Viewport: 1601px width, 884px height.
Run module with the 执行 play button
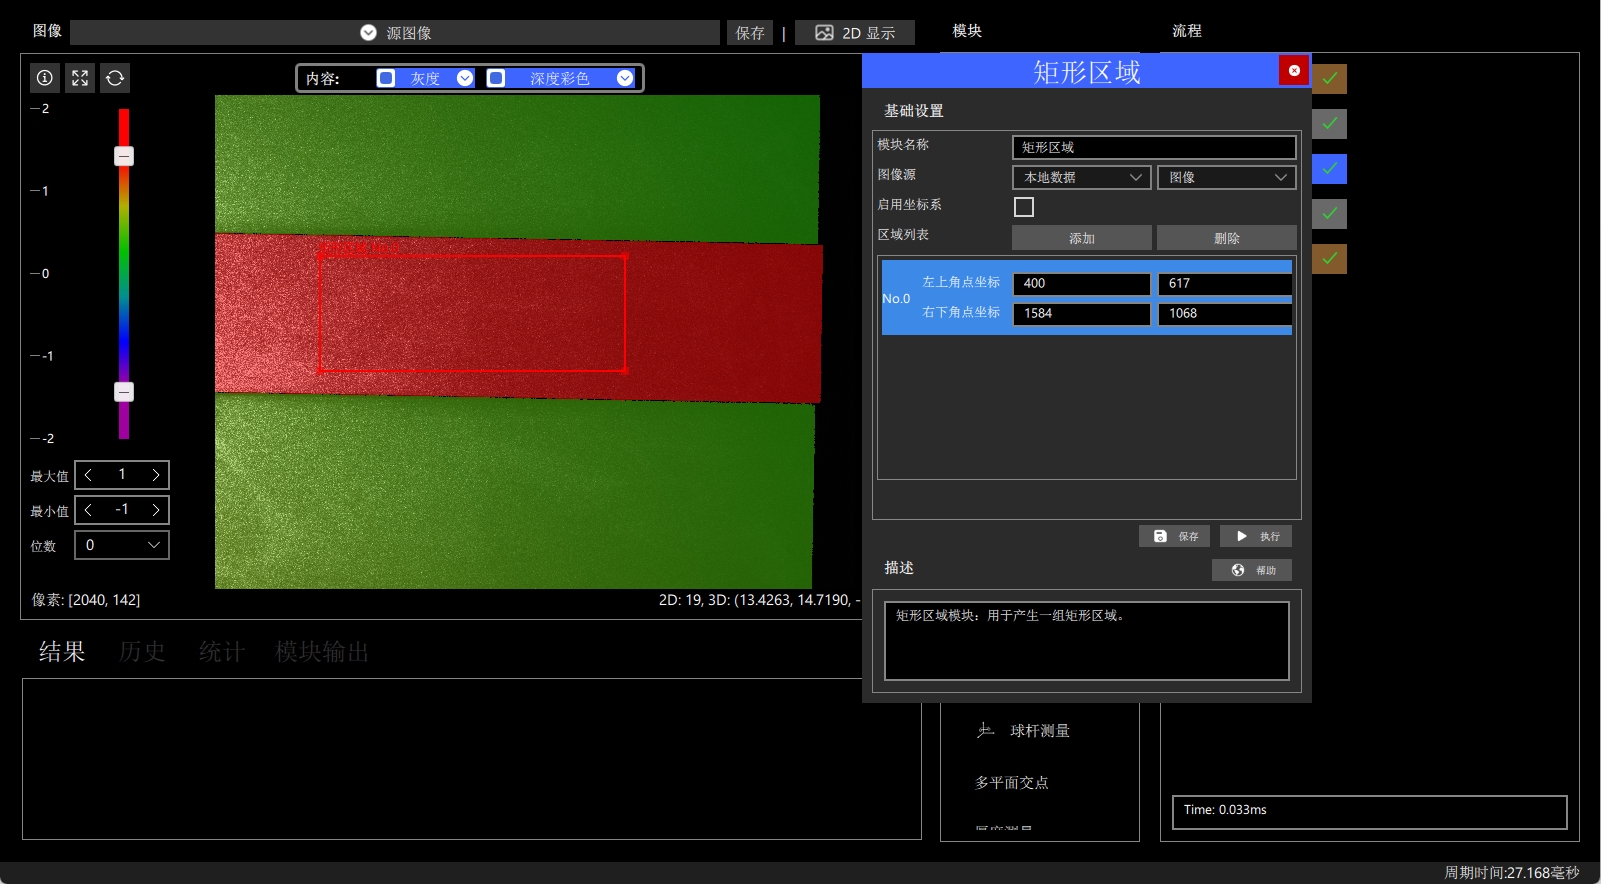[1256, 536]
